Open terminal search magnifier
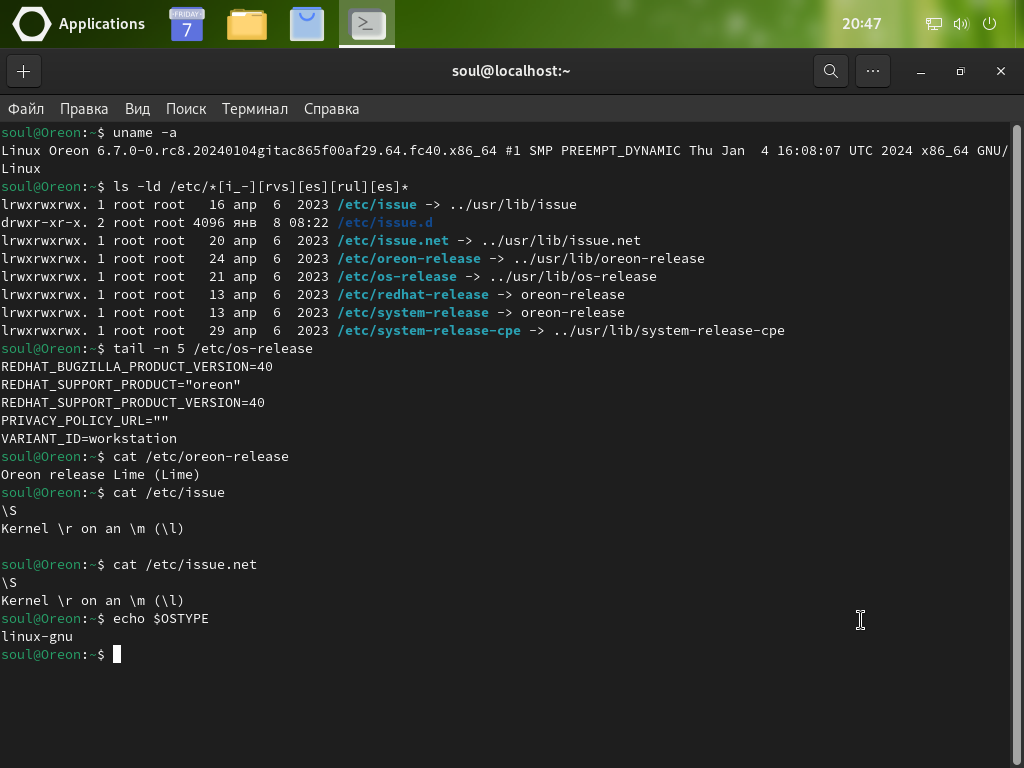Image resolution: width=1024 pixels, height=768 pixels. 831,71
